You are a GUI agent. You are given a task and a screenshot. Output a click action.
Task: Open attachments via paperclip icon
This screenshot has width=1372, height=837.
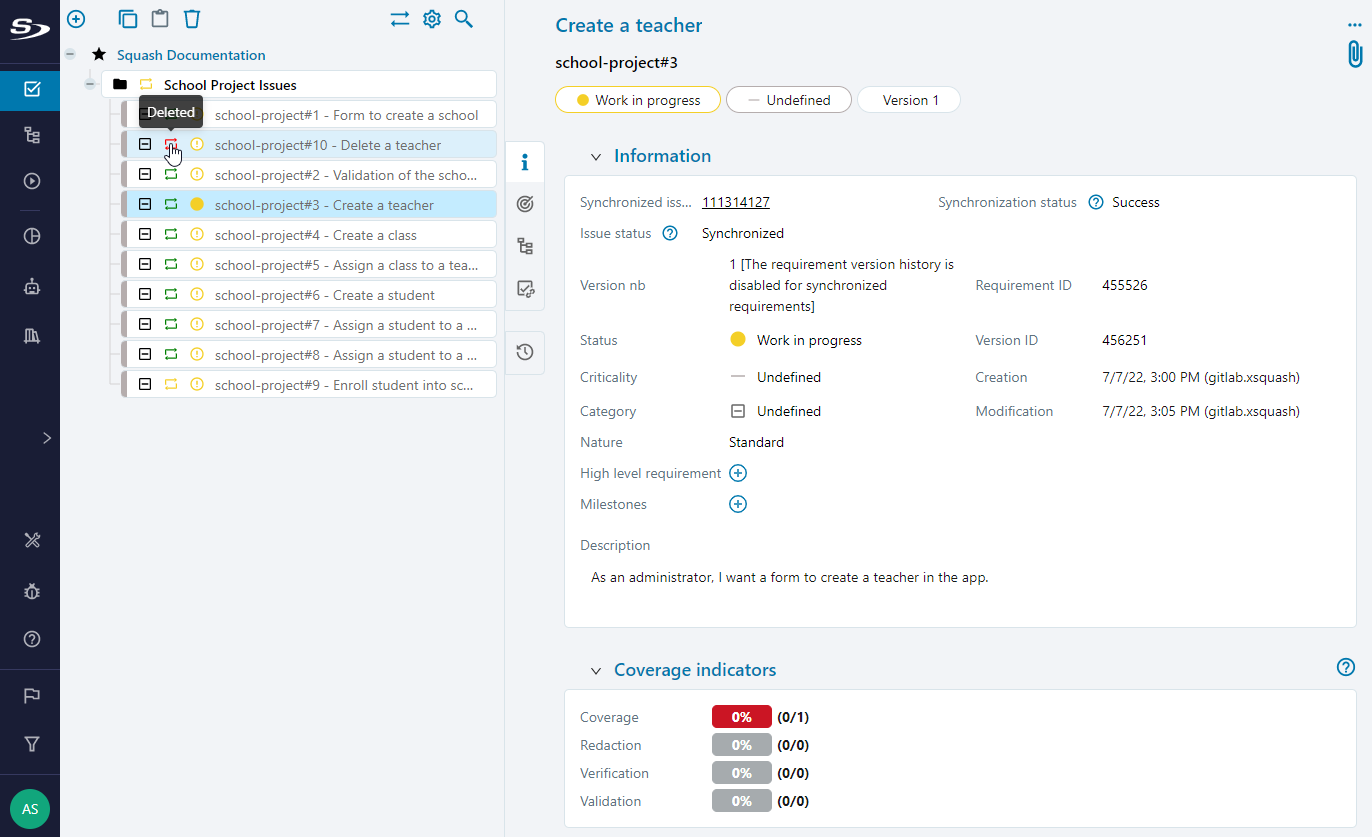coord(1354,54)
